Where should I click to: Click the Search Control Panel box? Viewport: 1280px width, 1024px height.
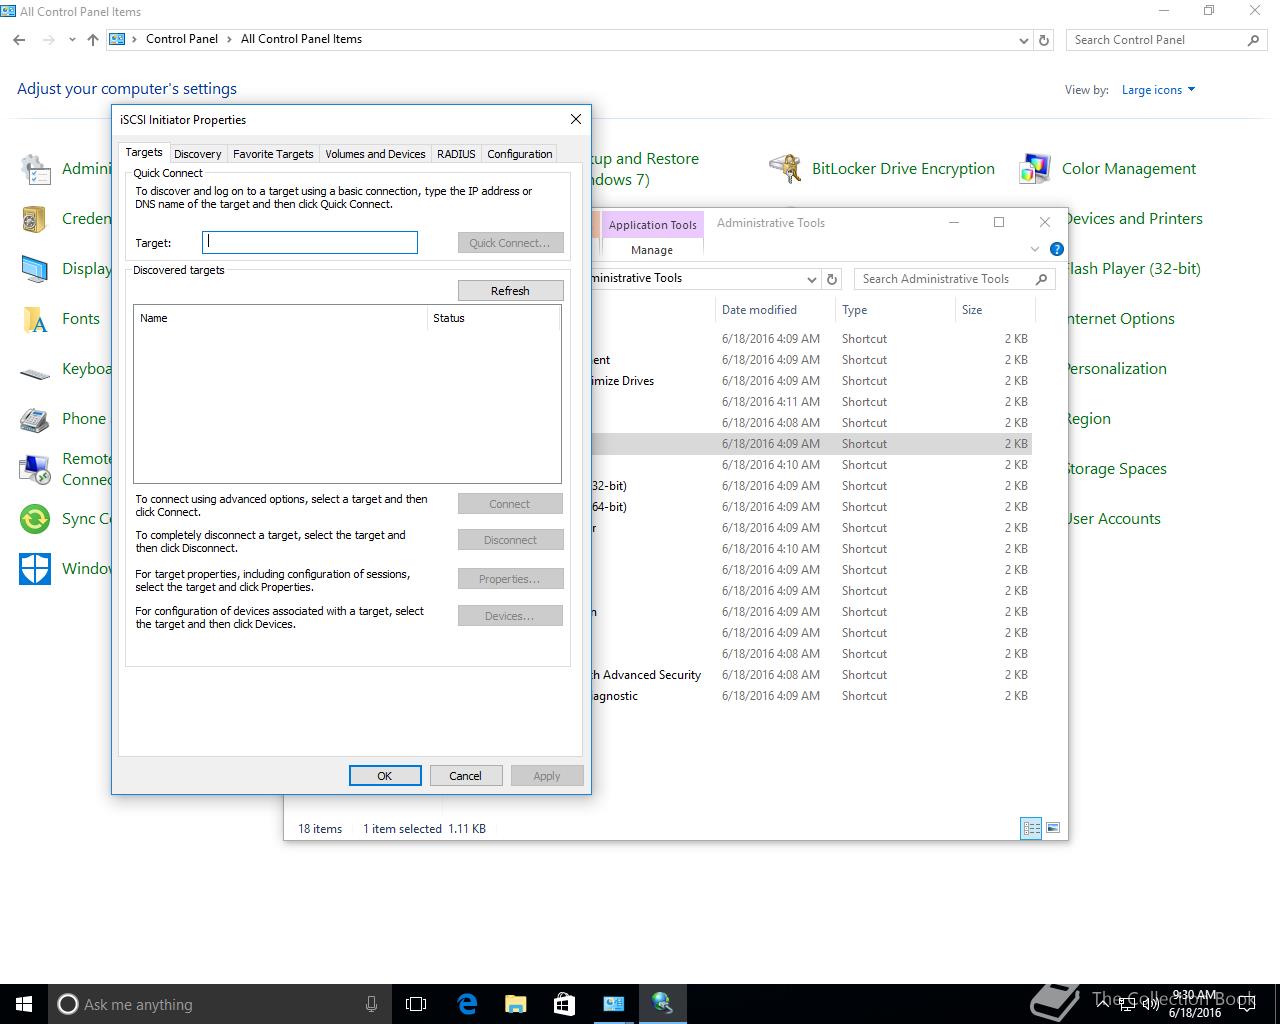1166,40
